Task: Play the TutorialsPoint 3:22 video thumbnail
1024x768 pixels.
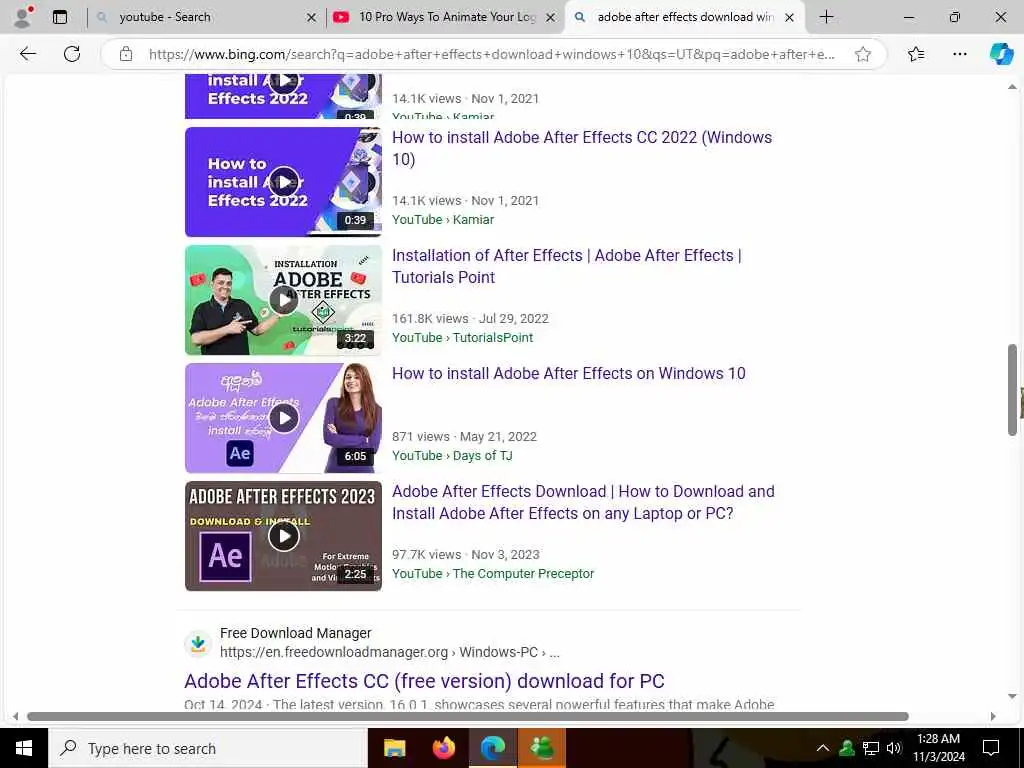Action: pyautogui.click(x=283, y=300)
